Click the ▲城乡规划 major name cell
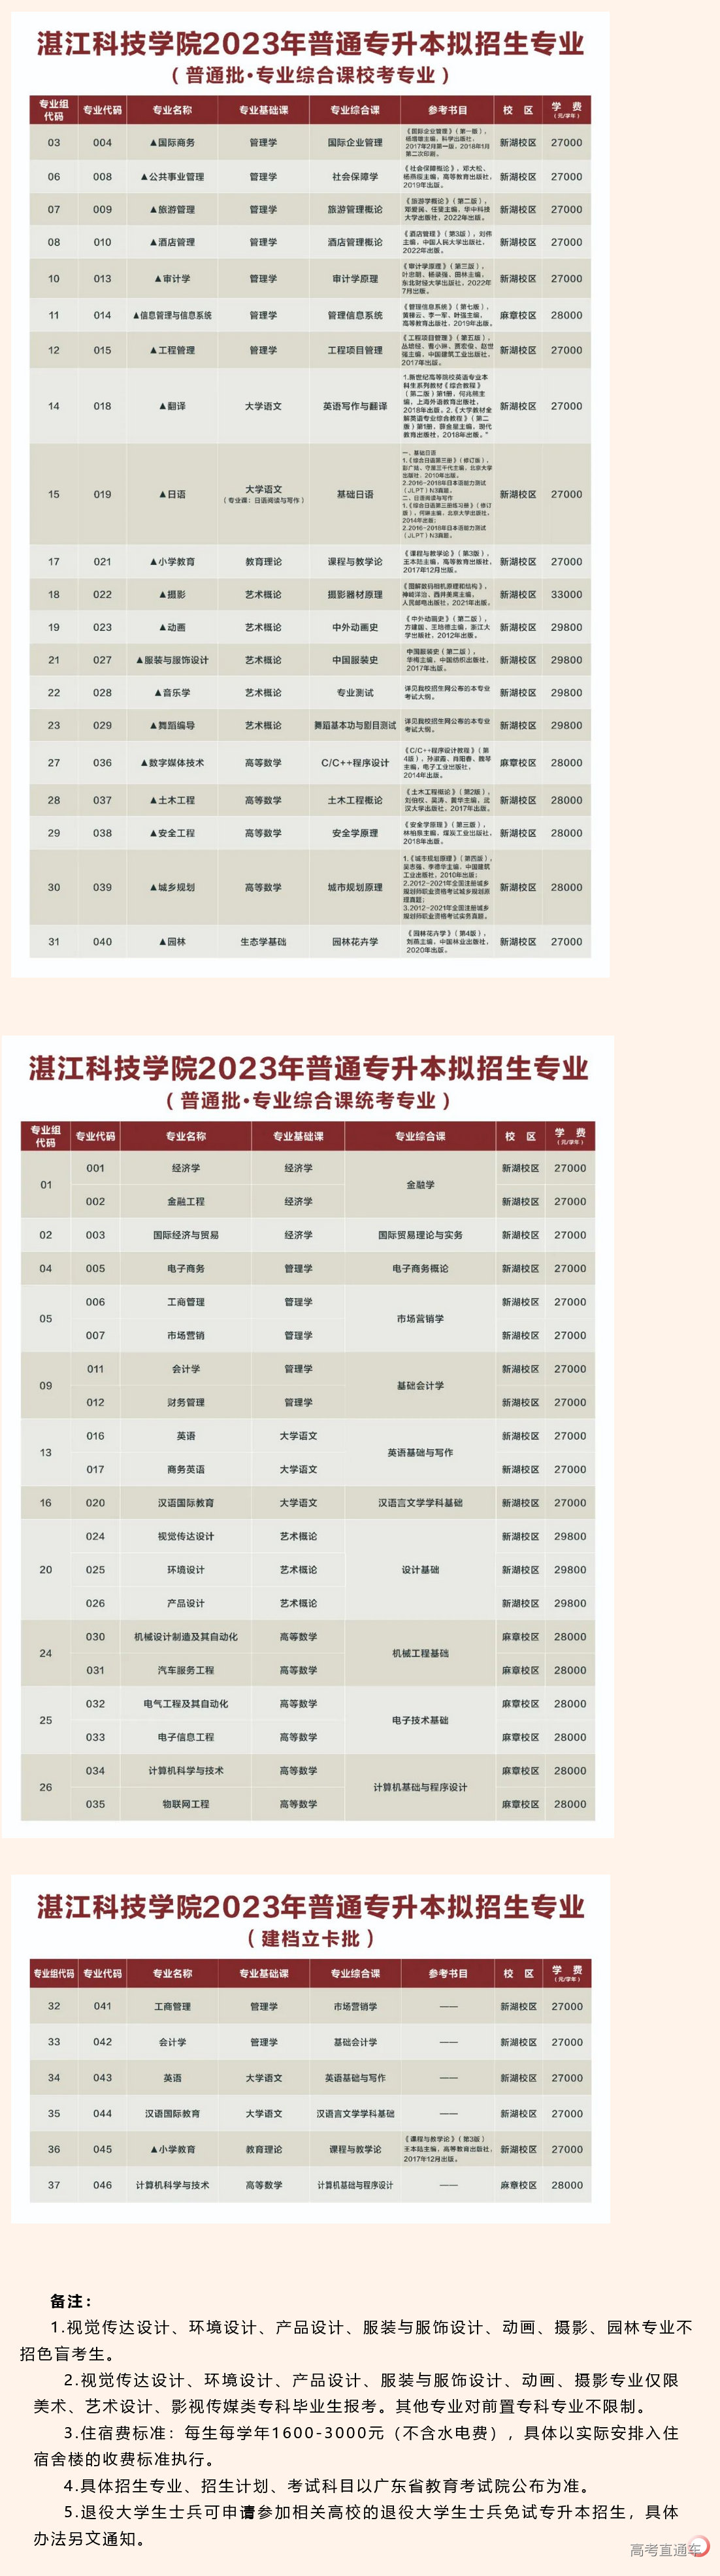Screen dimensions: 720x2576 (x=172, y=887)
